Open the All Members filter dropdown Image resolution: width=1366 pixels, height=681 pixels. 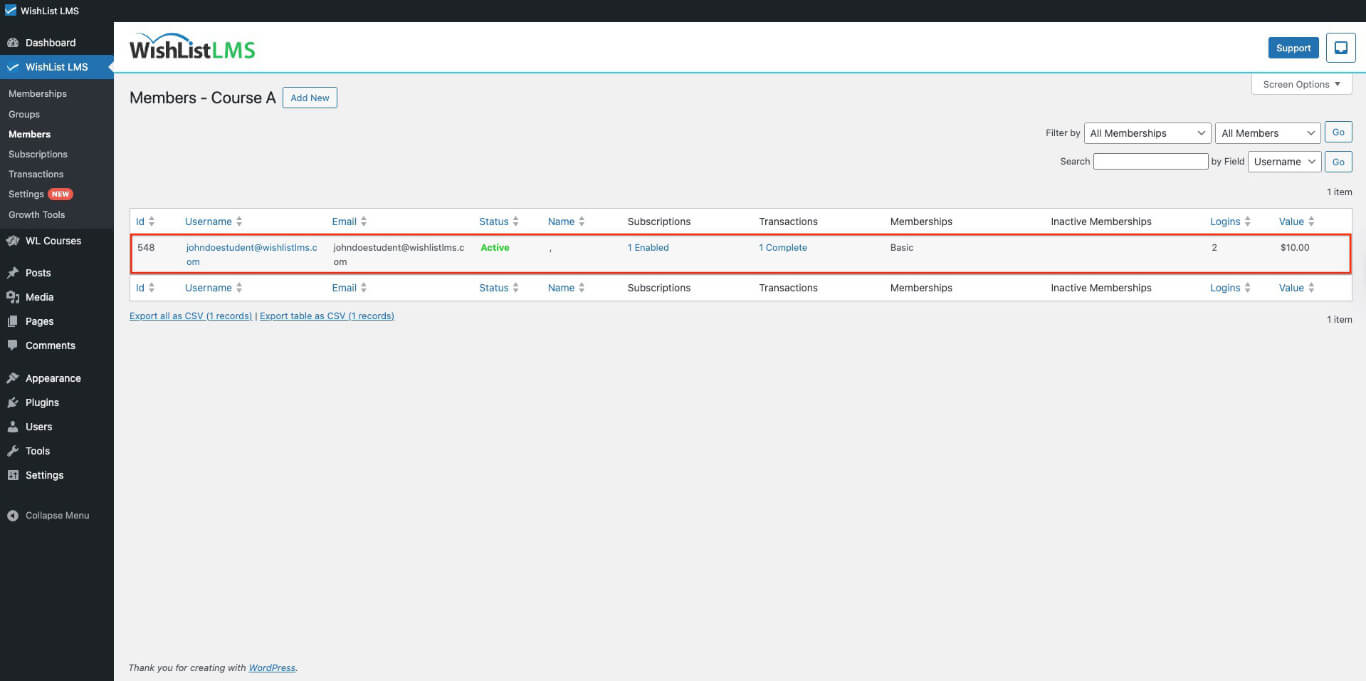(x=1268, y=133)
